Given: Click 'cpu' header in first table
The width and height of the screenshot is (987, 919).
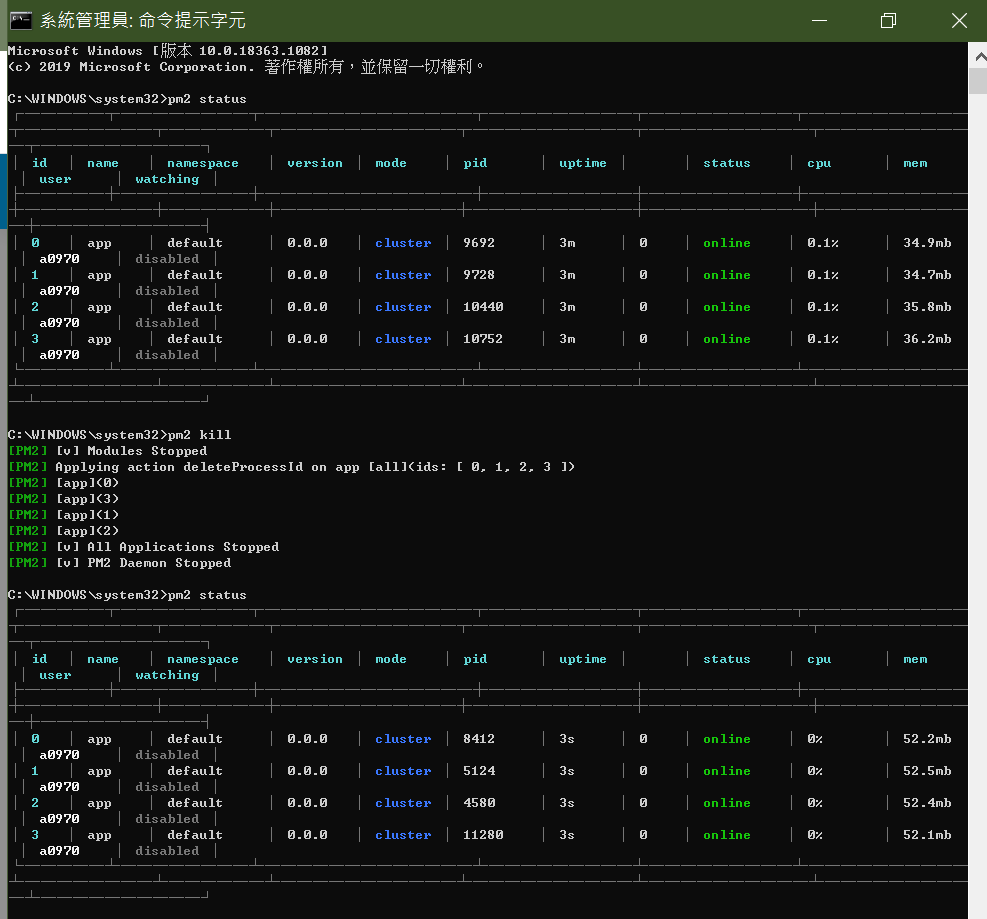Looking at the screenshot, I should pos(819,164).
